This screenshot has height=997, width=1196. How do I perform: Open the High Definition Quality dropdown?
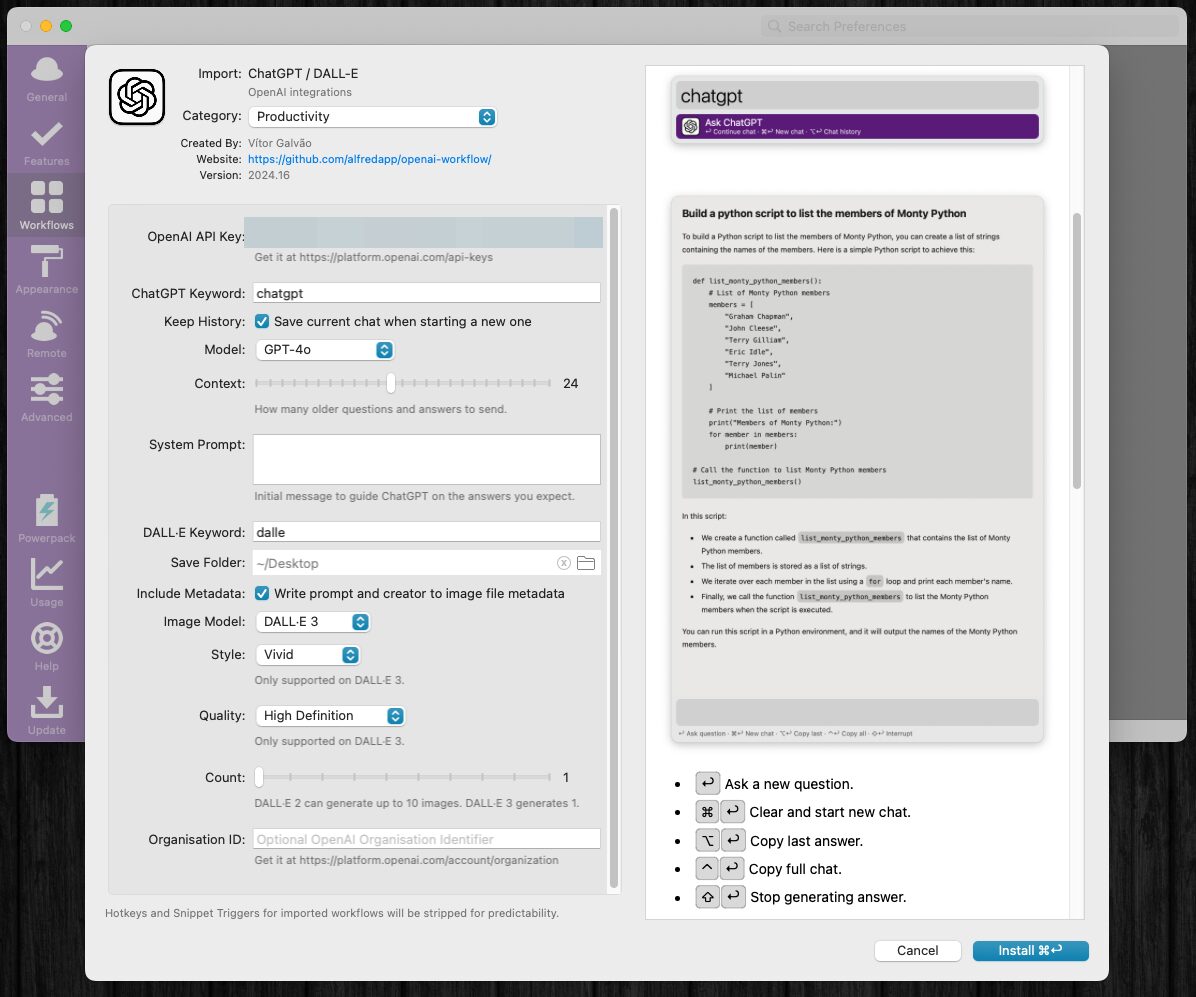pos(330,716)
